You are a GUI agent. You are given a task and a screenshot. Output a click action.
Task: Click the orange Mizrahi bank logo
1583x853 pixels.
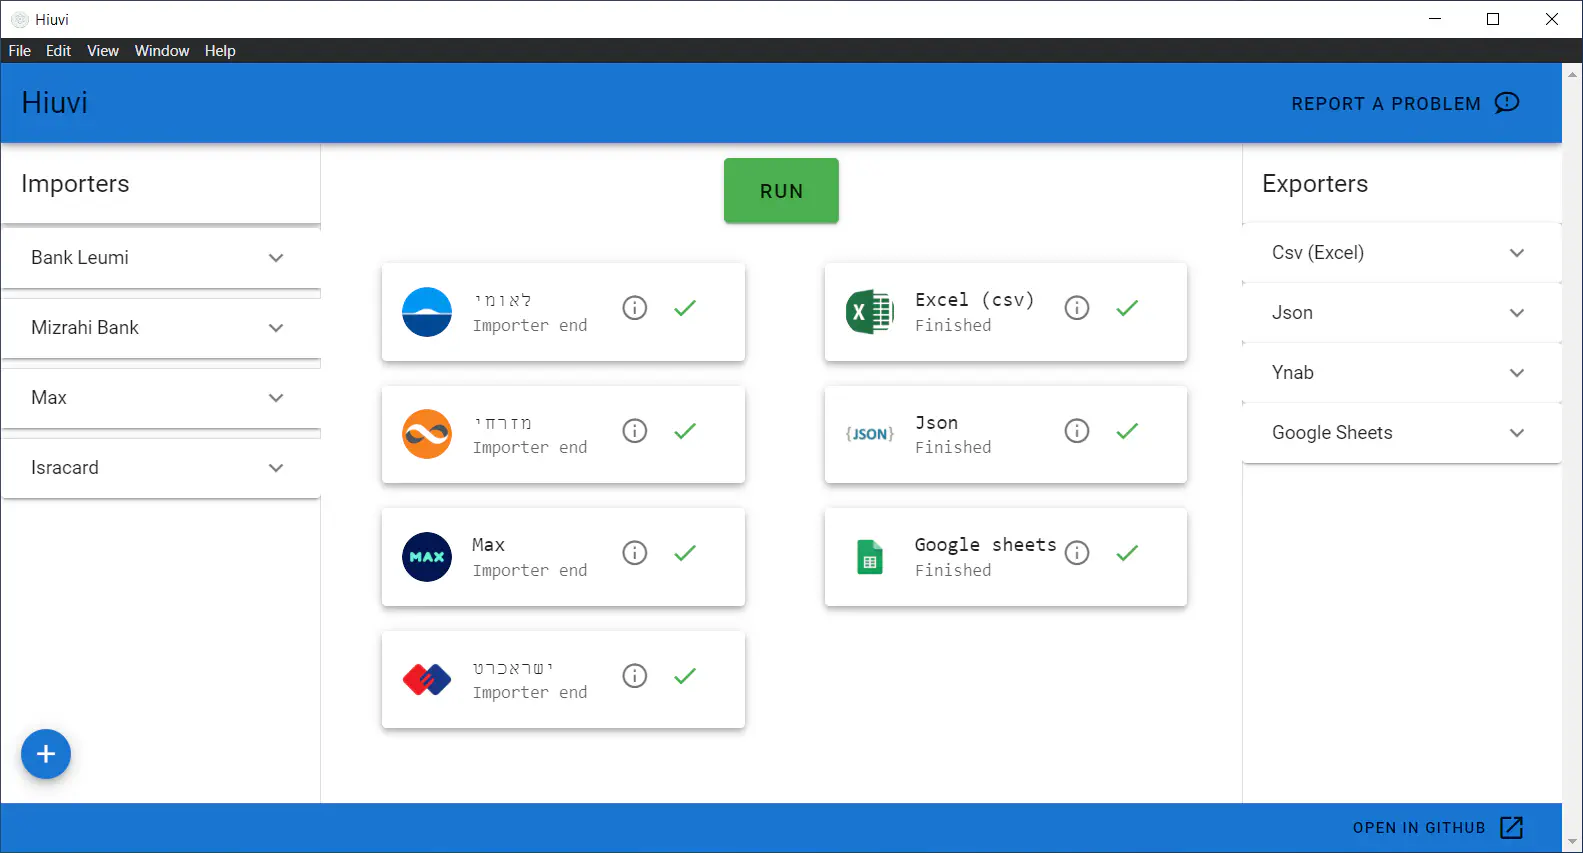427,434
